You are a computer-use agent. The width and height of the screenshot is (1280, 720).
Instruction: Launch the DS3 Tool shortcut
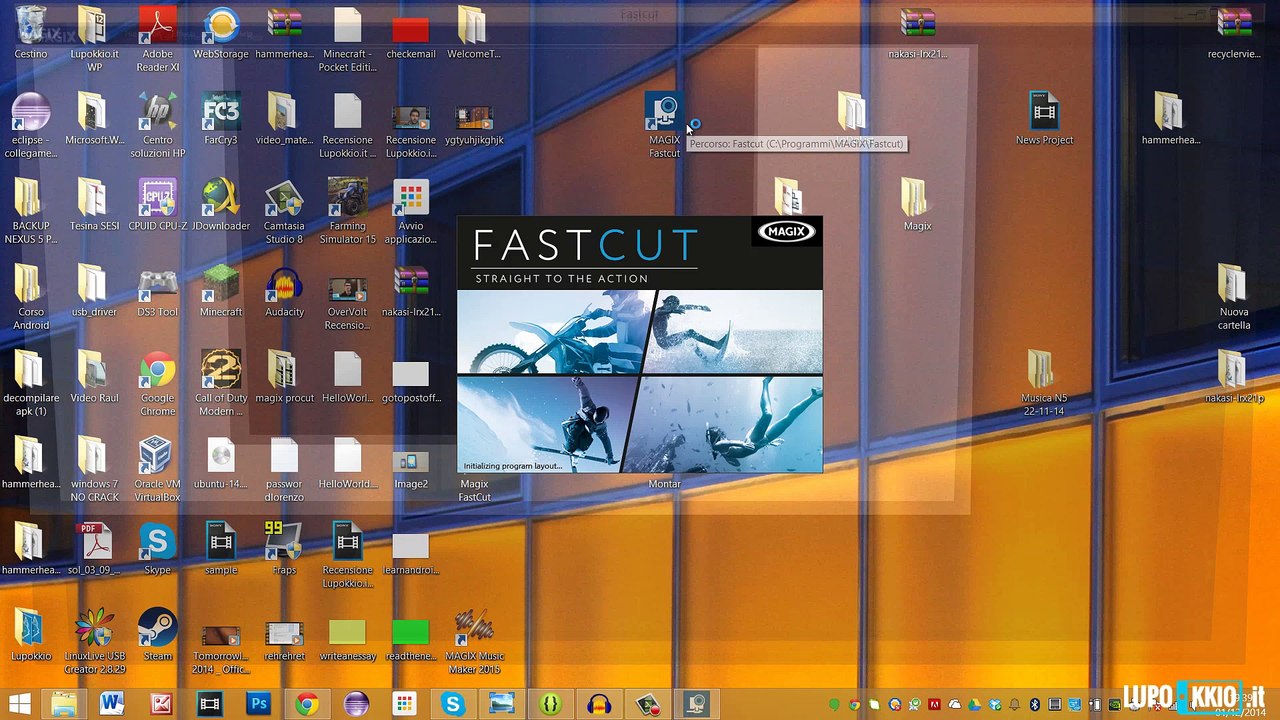tap(157, 290)
